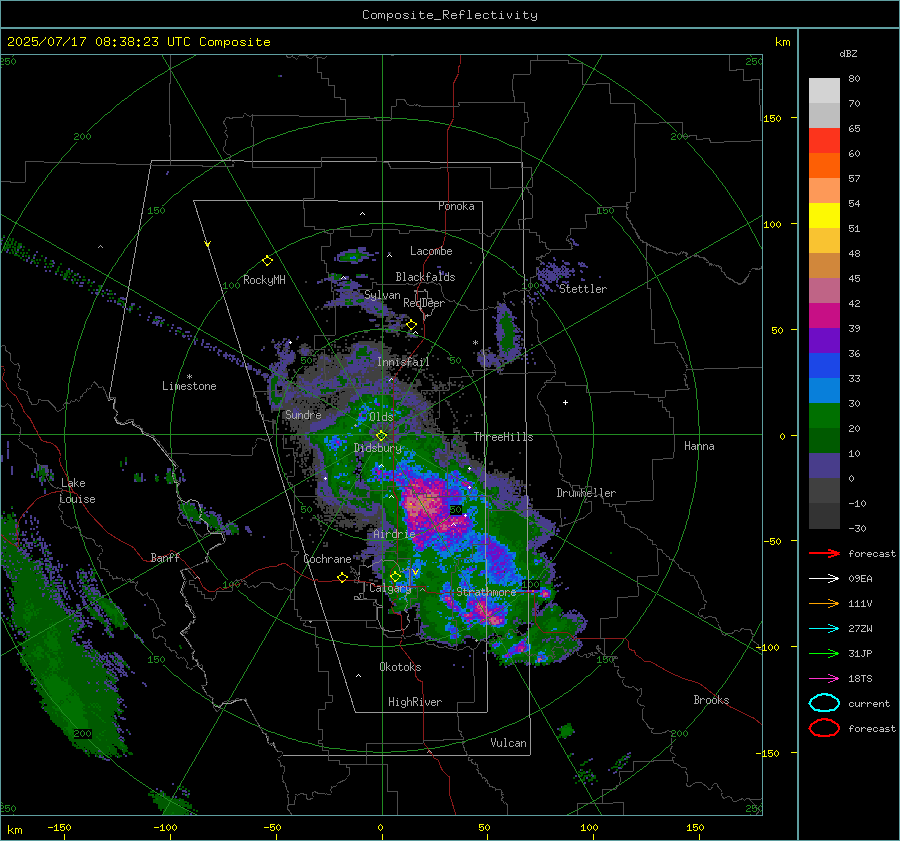
Task: Click the red forecast ellipse legend icon
Action: pyautogui.click(x=824, y=728)
